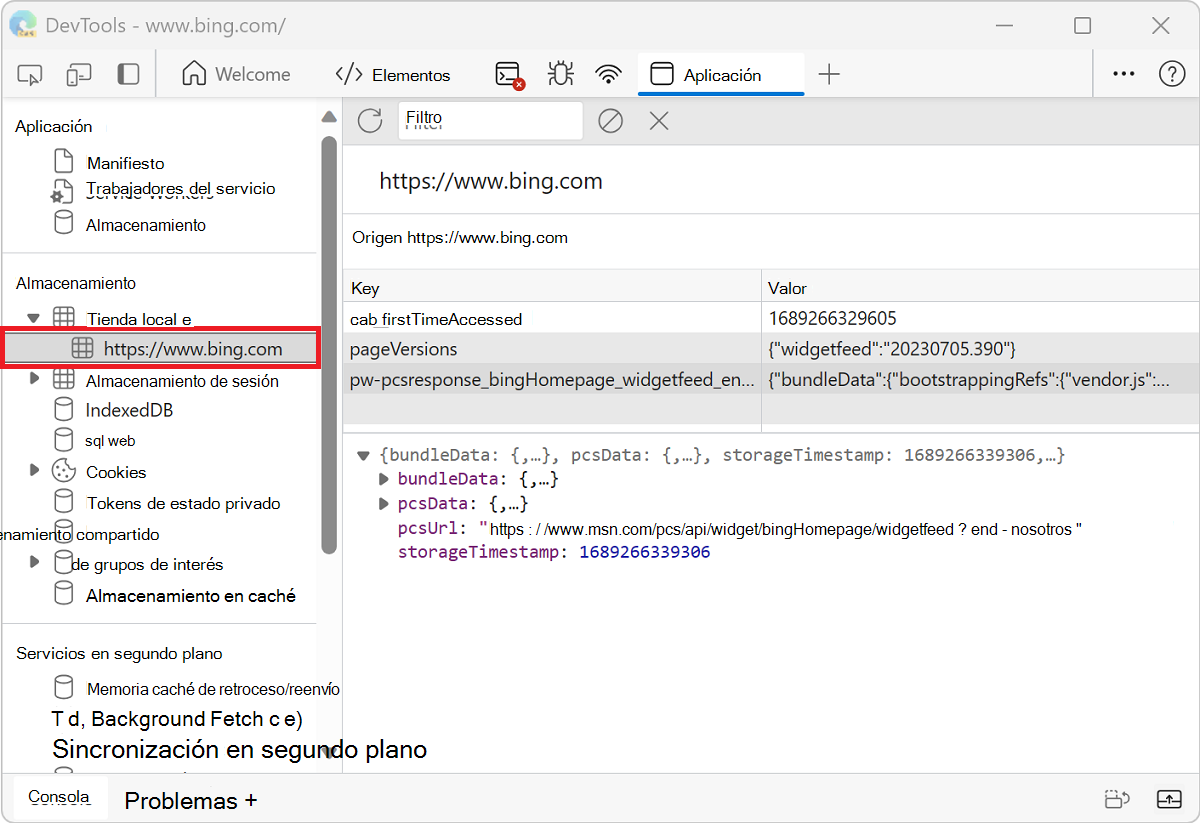Clear the filter using the block icon
The height and width of the screenshot is (823, 1200).
click(610, 120)
